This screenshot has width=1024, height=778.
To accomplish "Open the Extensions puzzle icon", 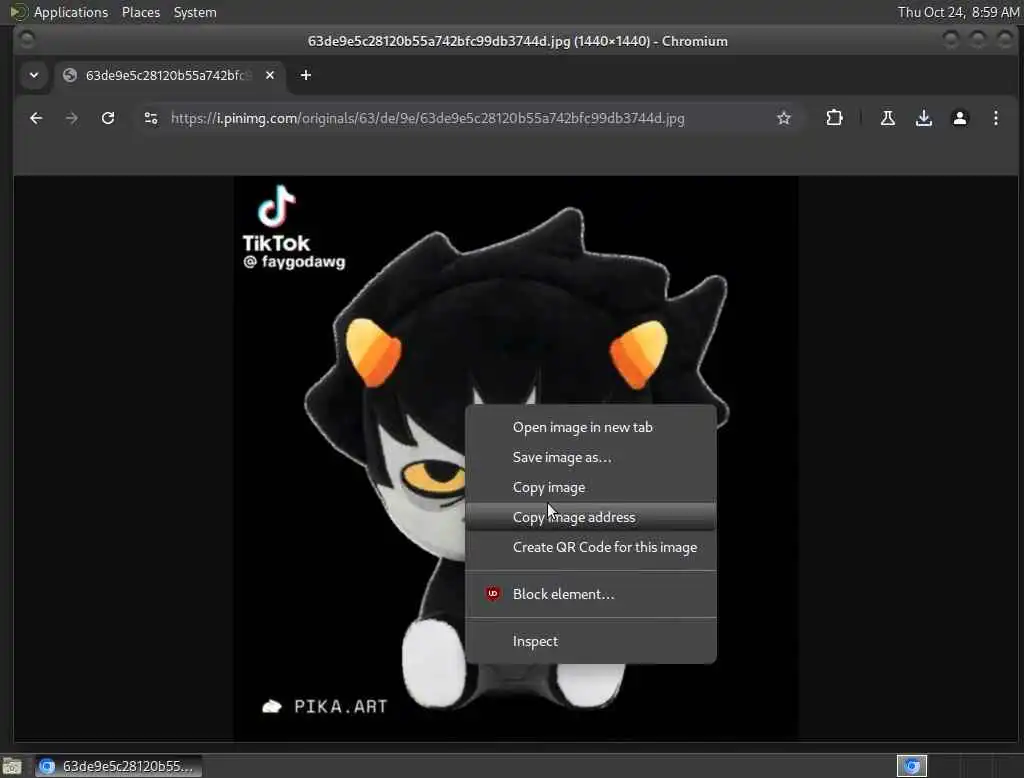I will [834, 118].
